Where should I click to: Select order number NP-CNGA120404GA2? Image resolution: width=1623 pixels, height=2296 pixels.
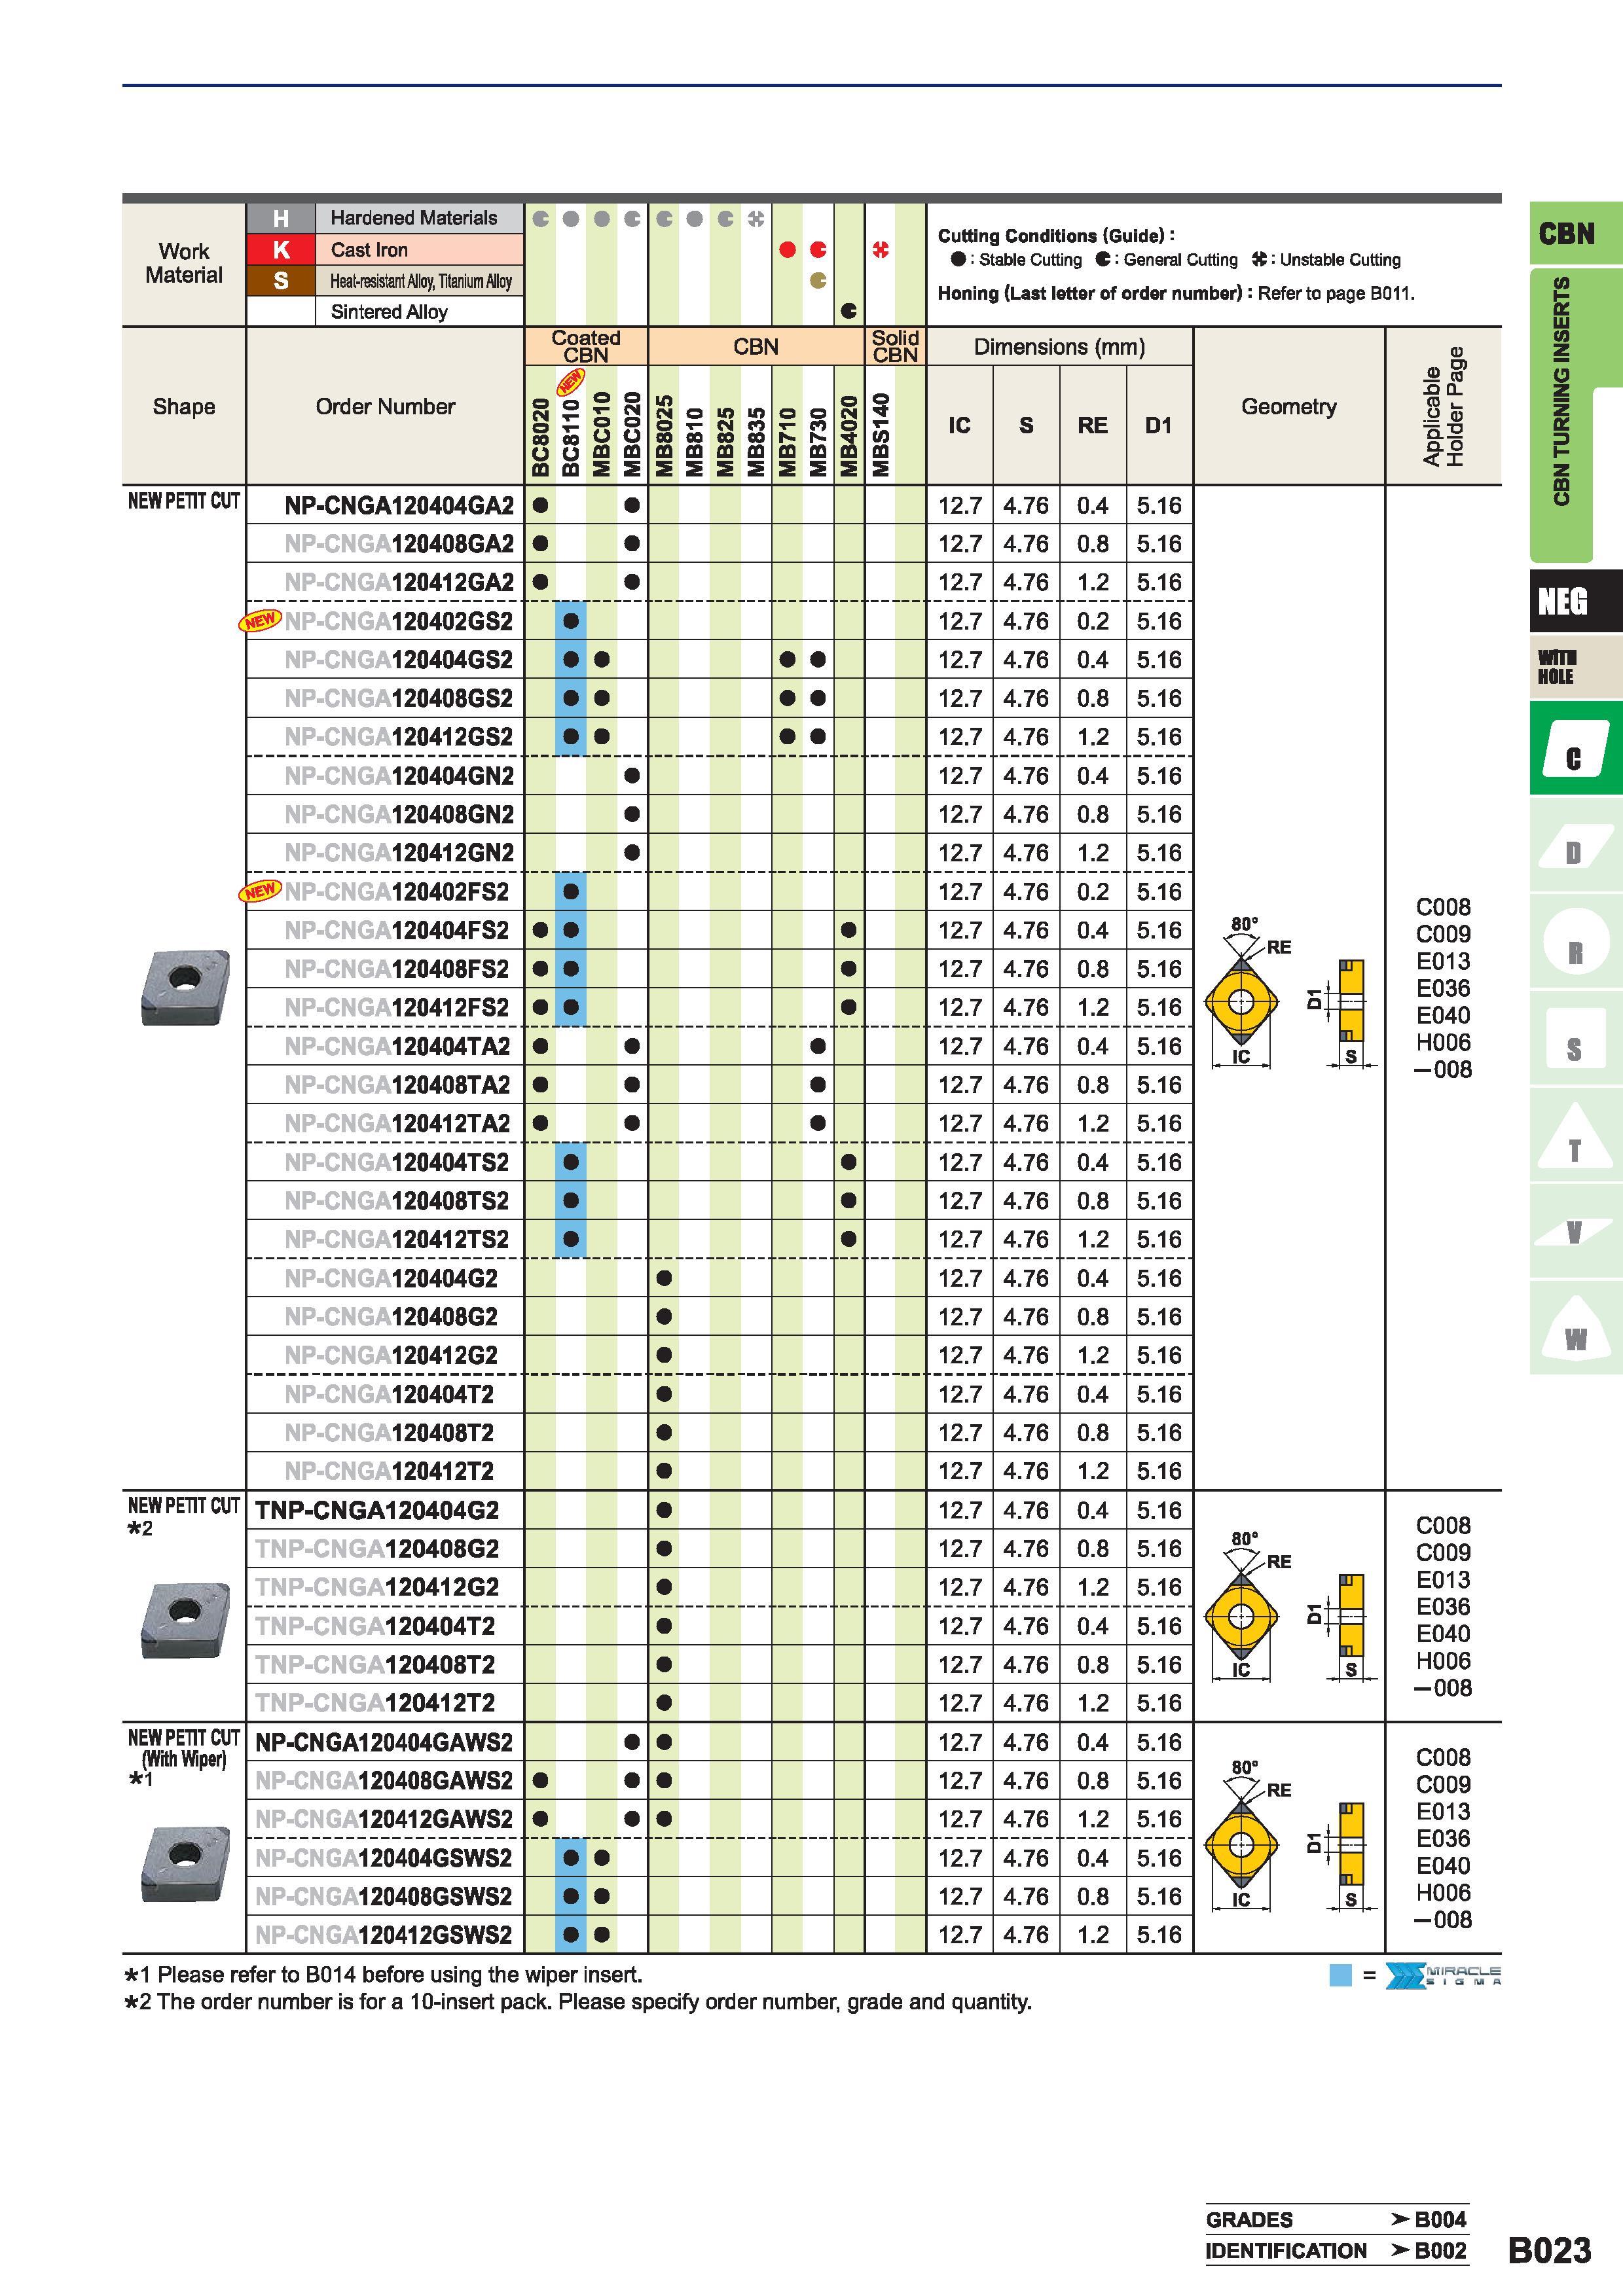[399, 506]
